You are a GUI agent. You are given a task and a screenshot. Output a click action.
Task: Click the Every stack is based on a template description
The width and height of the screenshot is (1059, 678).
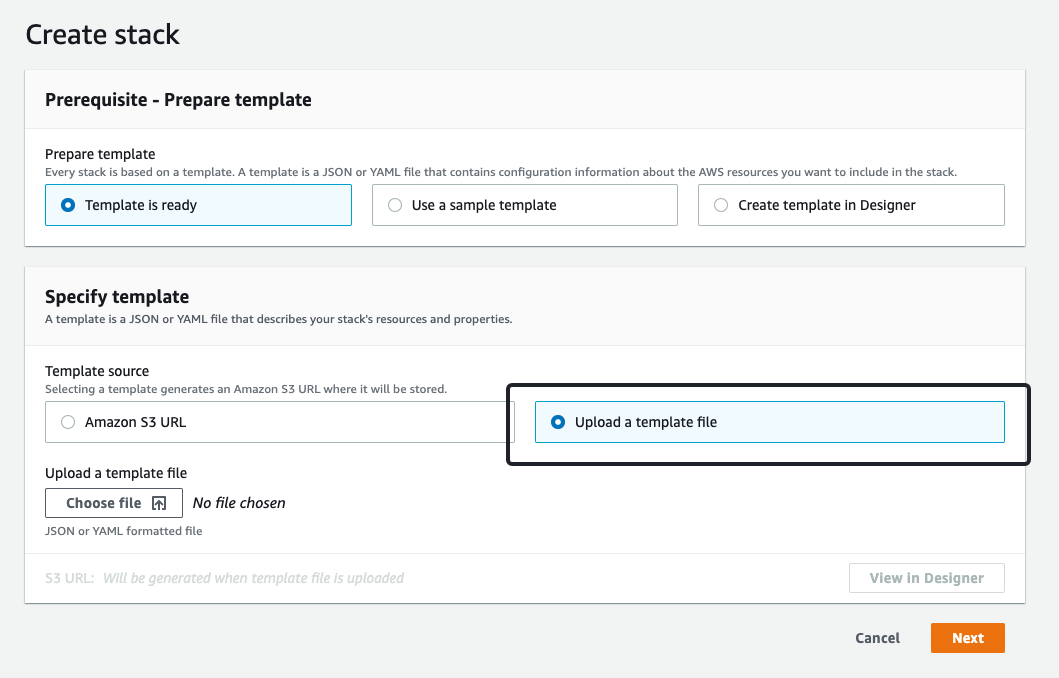(501, 172)
